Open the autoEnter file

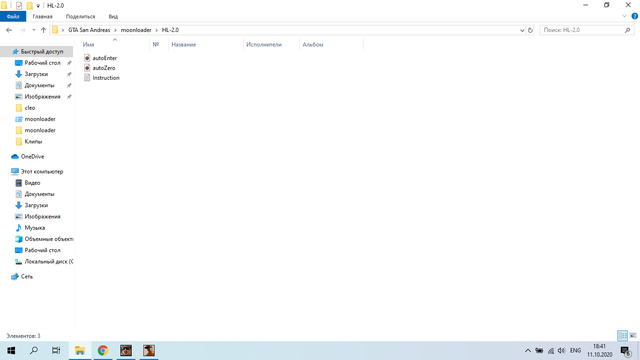point(104,58)
